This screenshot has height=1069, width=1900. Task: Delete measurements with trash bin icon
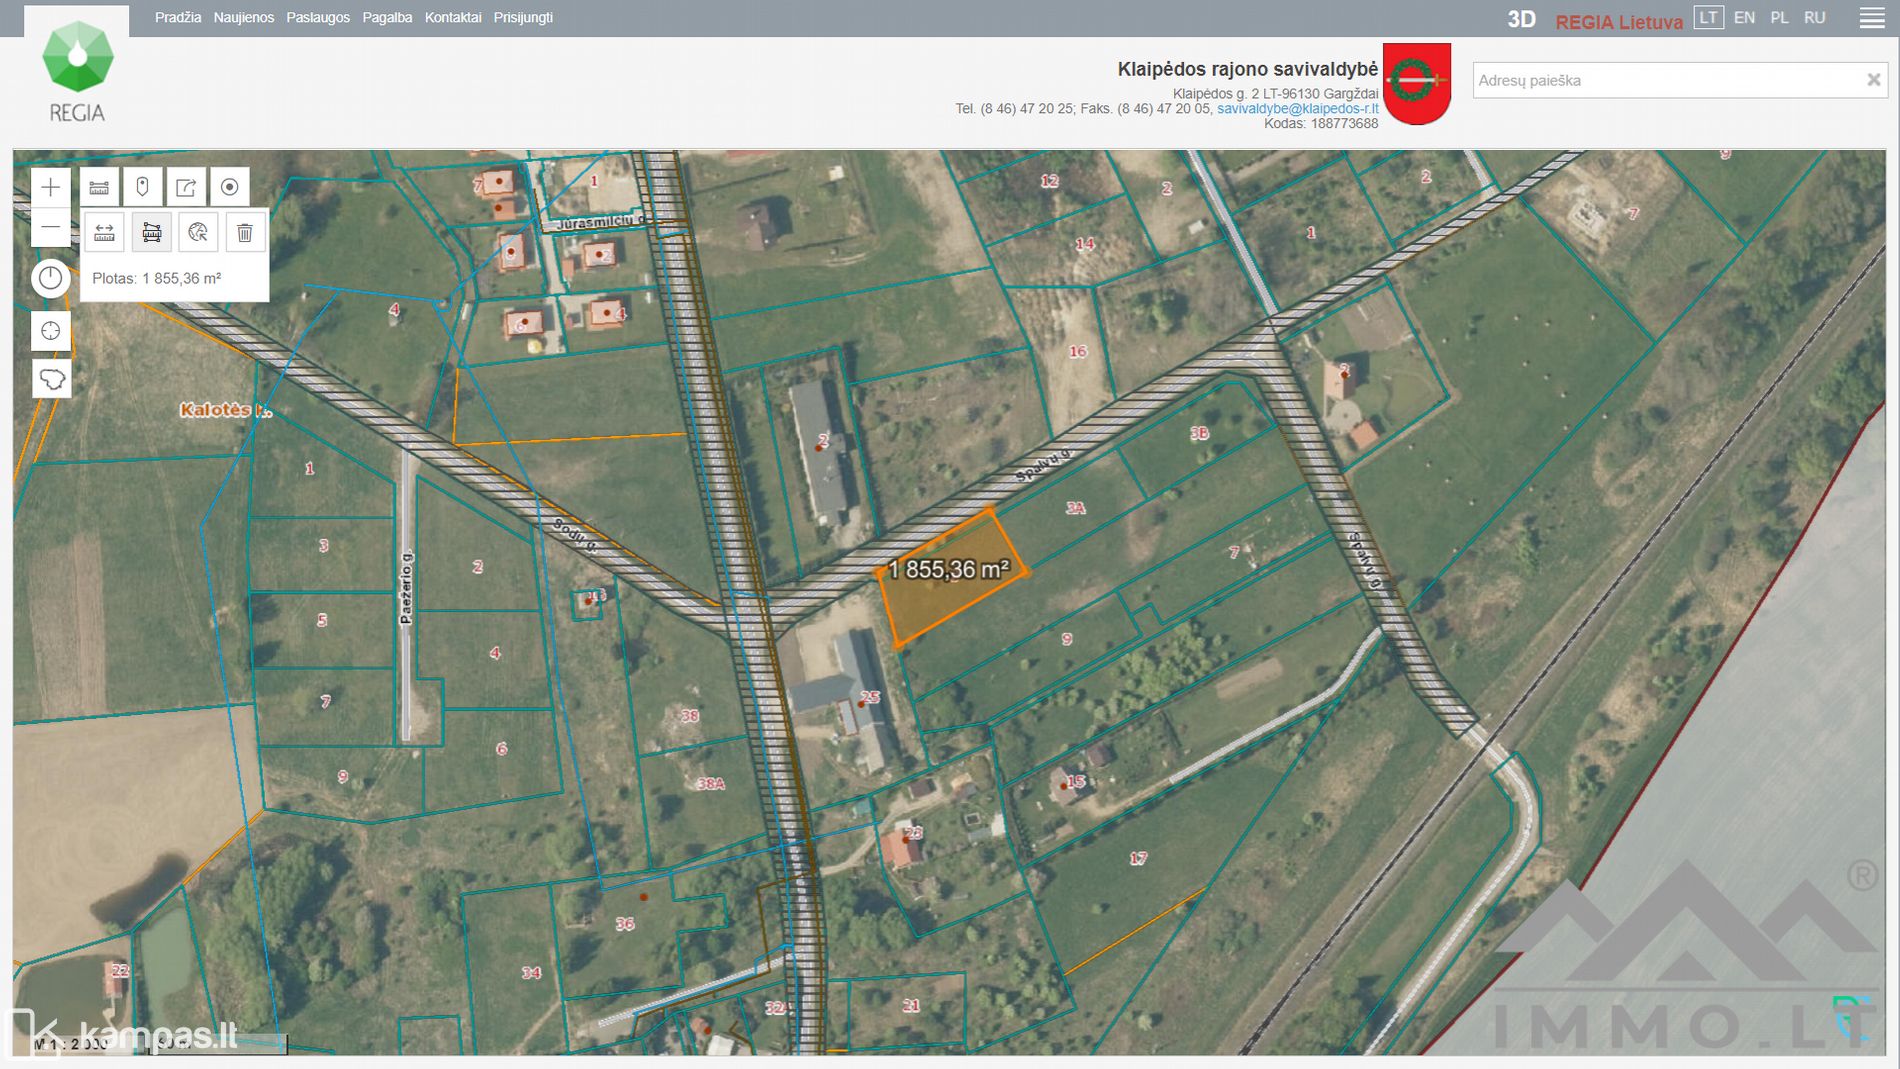245,233
